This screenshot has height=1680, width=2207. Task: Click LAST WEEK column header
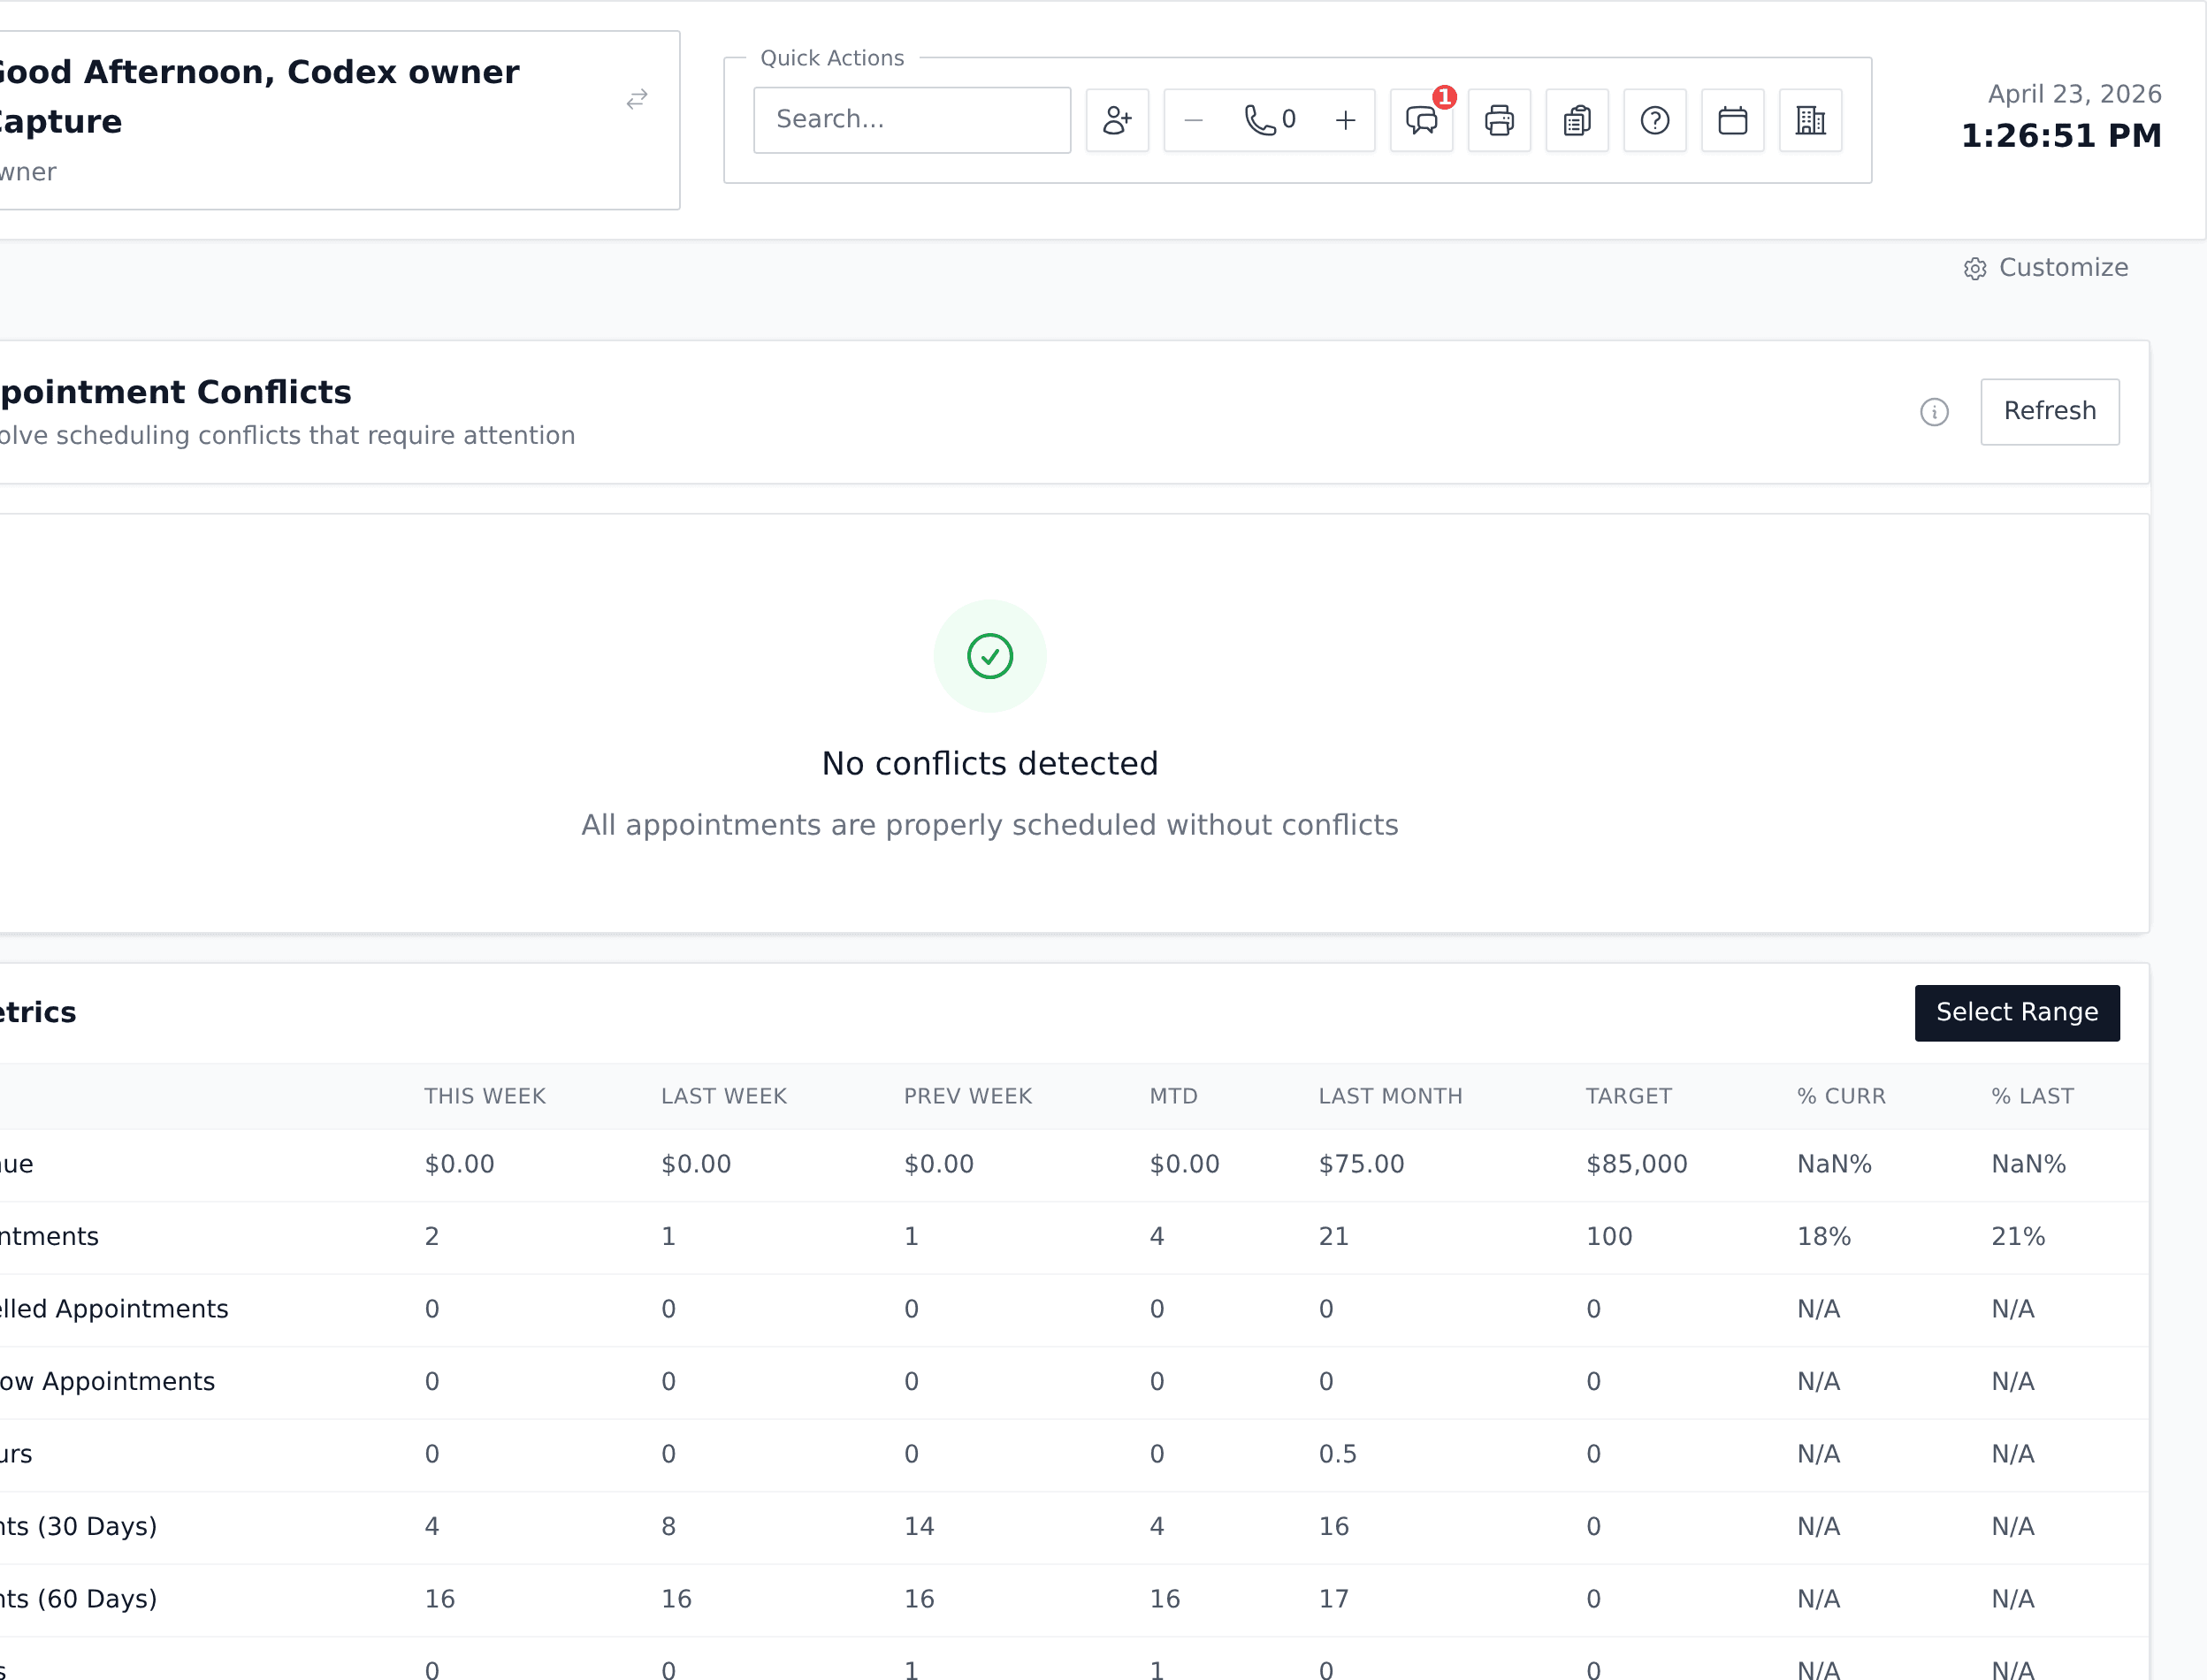click(x=724, y=1096)
